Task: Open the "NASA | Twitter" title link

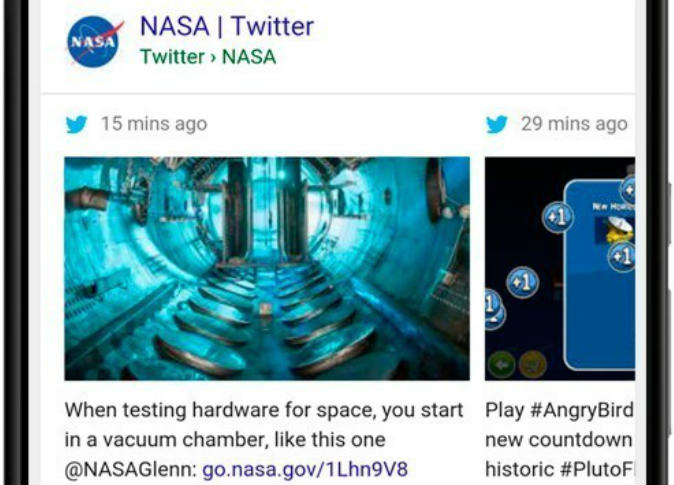Action: 227,26
